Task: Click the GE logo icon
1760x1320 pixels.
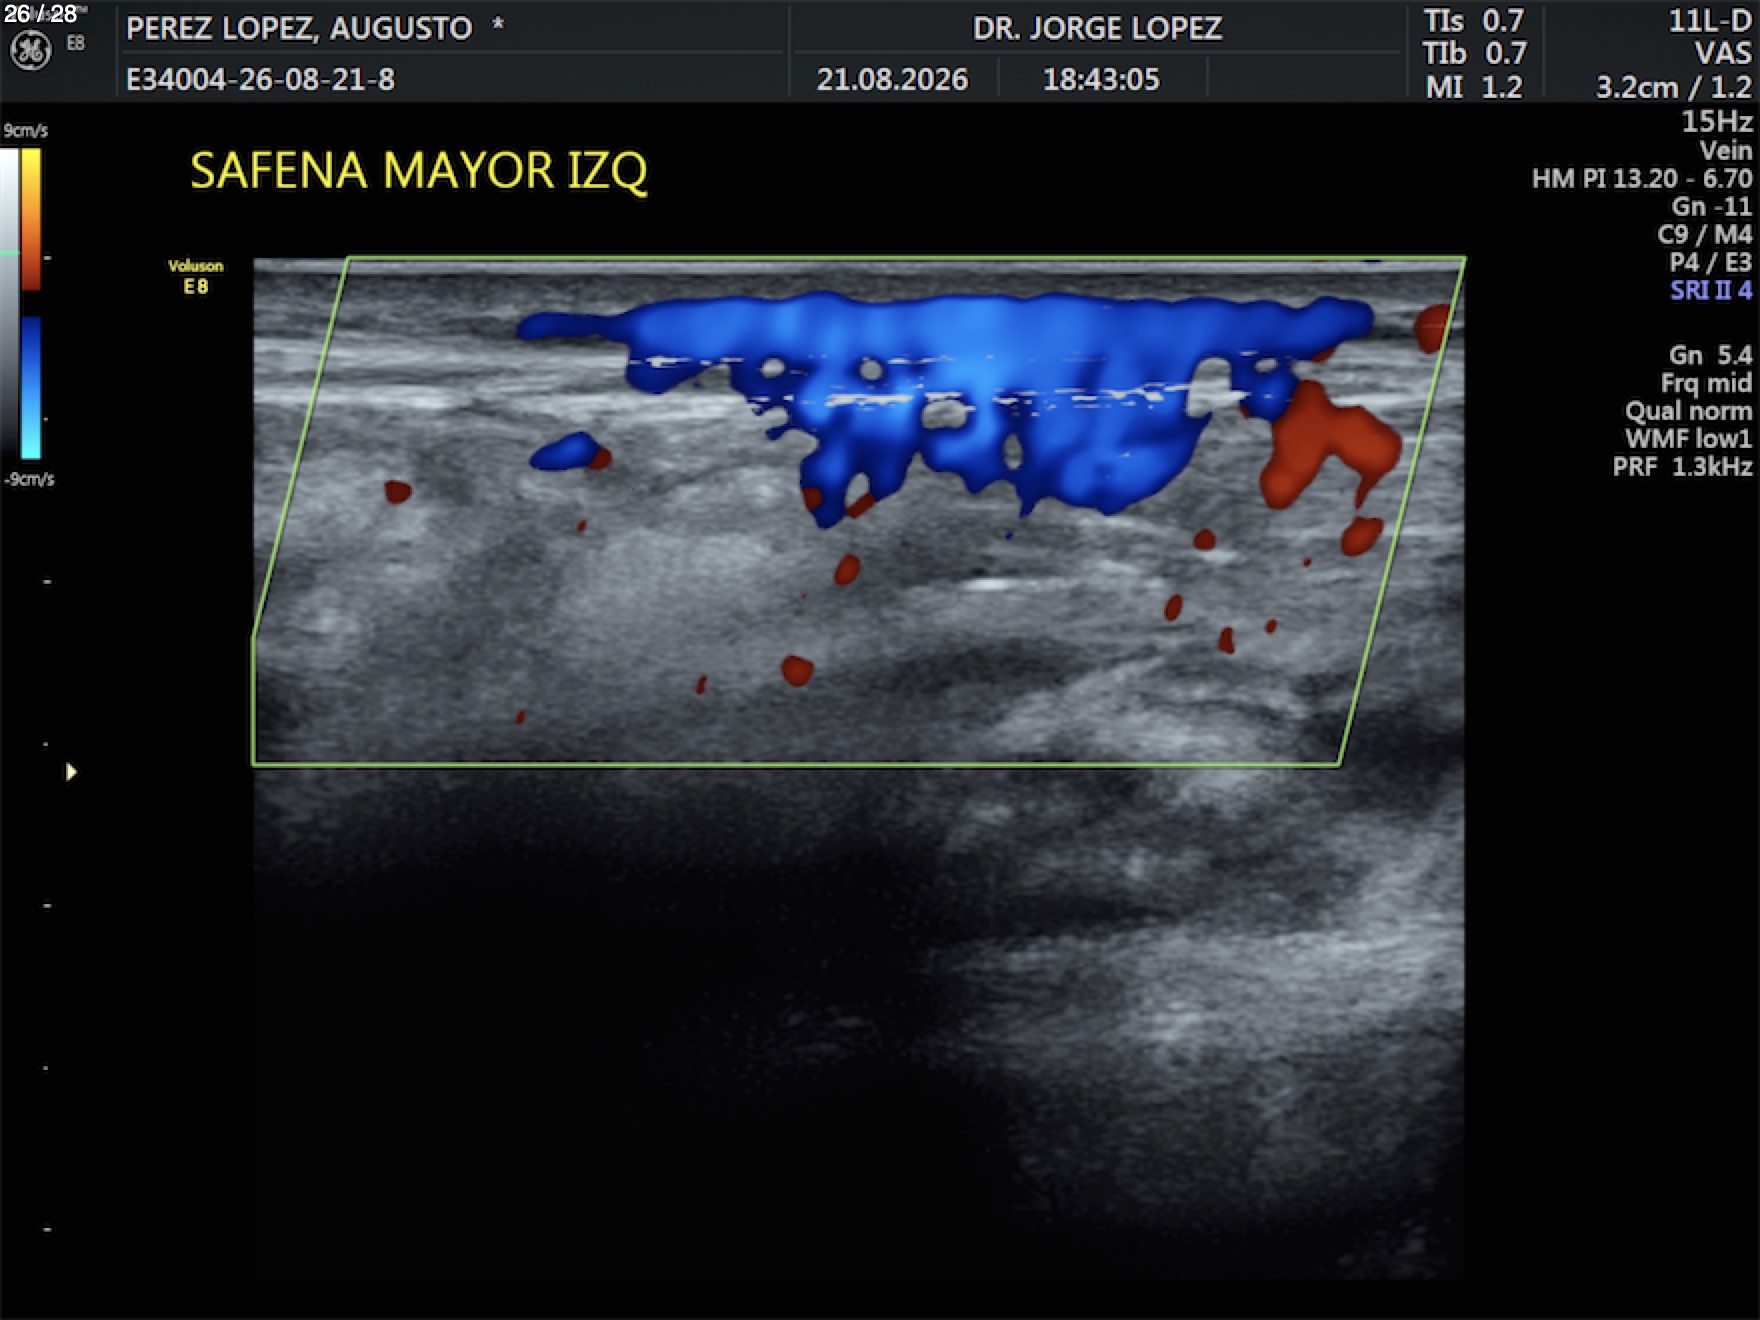Action: click(30, 51)
